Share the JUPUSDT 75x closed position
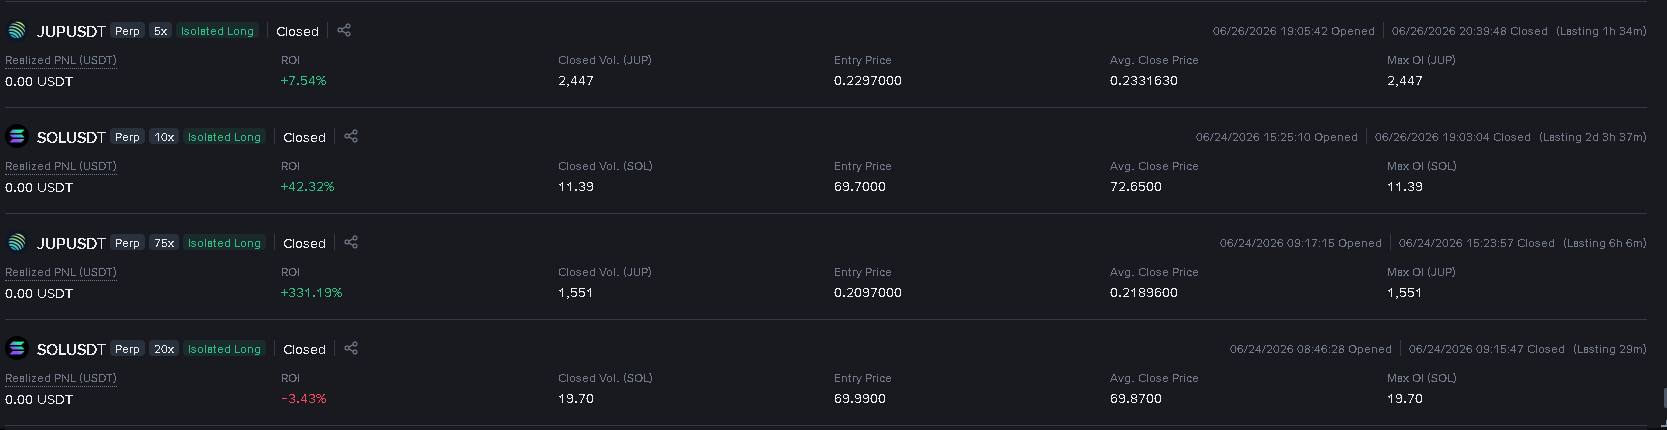Viewport: 1667px width, 430px height. (351, 242)
